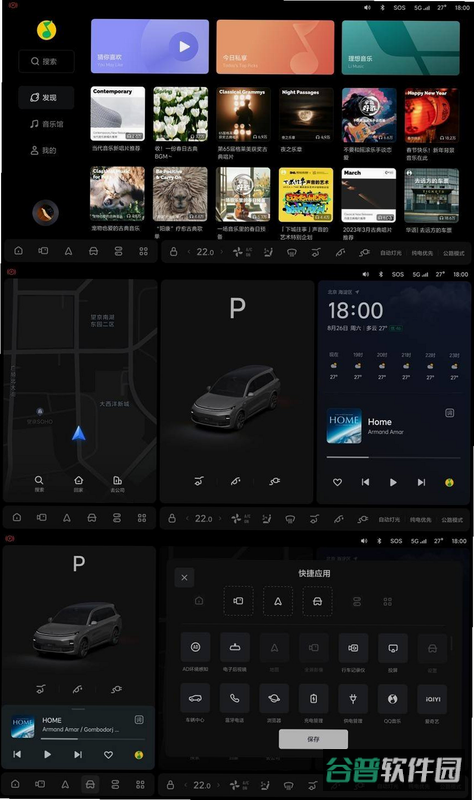Expand the 北京 海淀区 location selector
Viewport: 474px width, 800px height.
[343, 292]
